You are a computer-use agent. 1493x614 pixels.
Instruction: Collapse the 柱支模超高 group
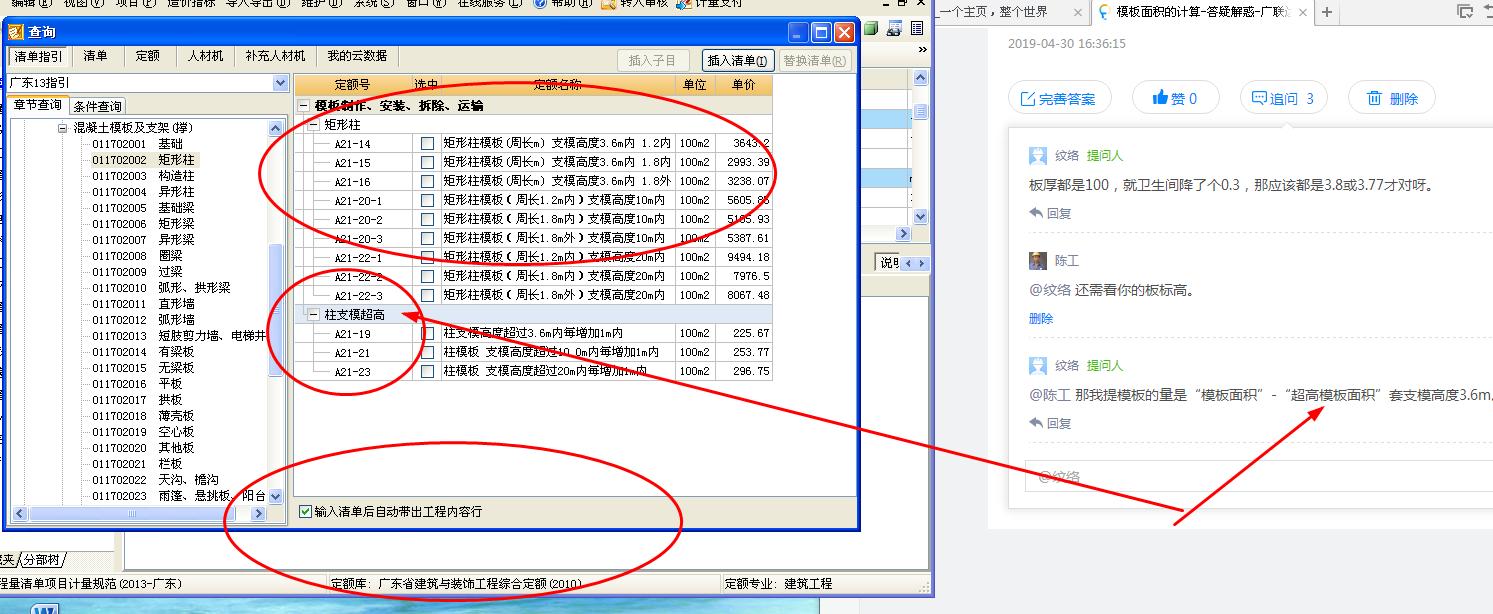point(313,315)
